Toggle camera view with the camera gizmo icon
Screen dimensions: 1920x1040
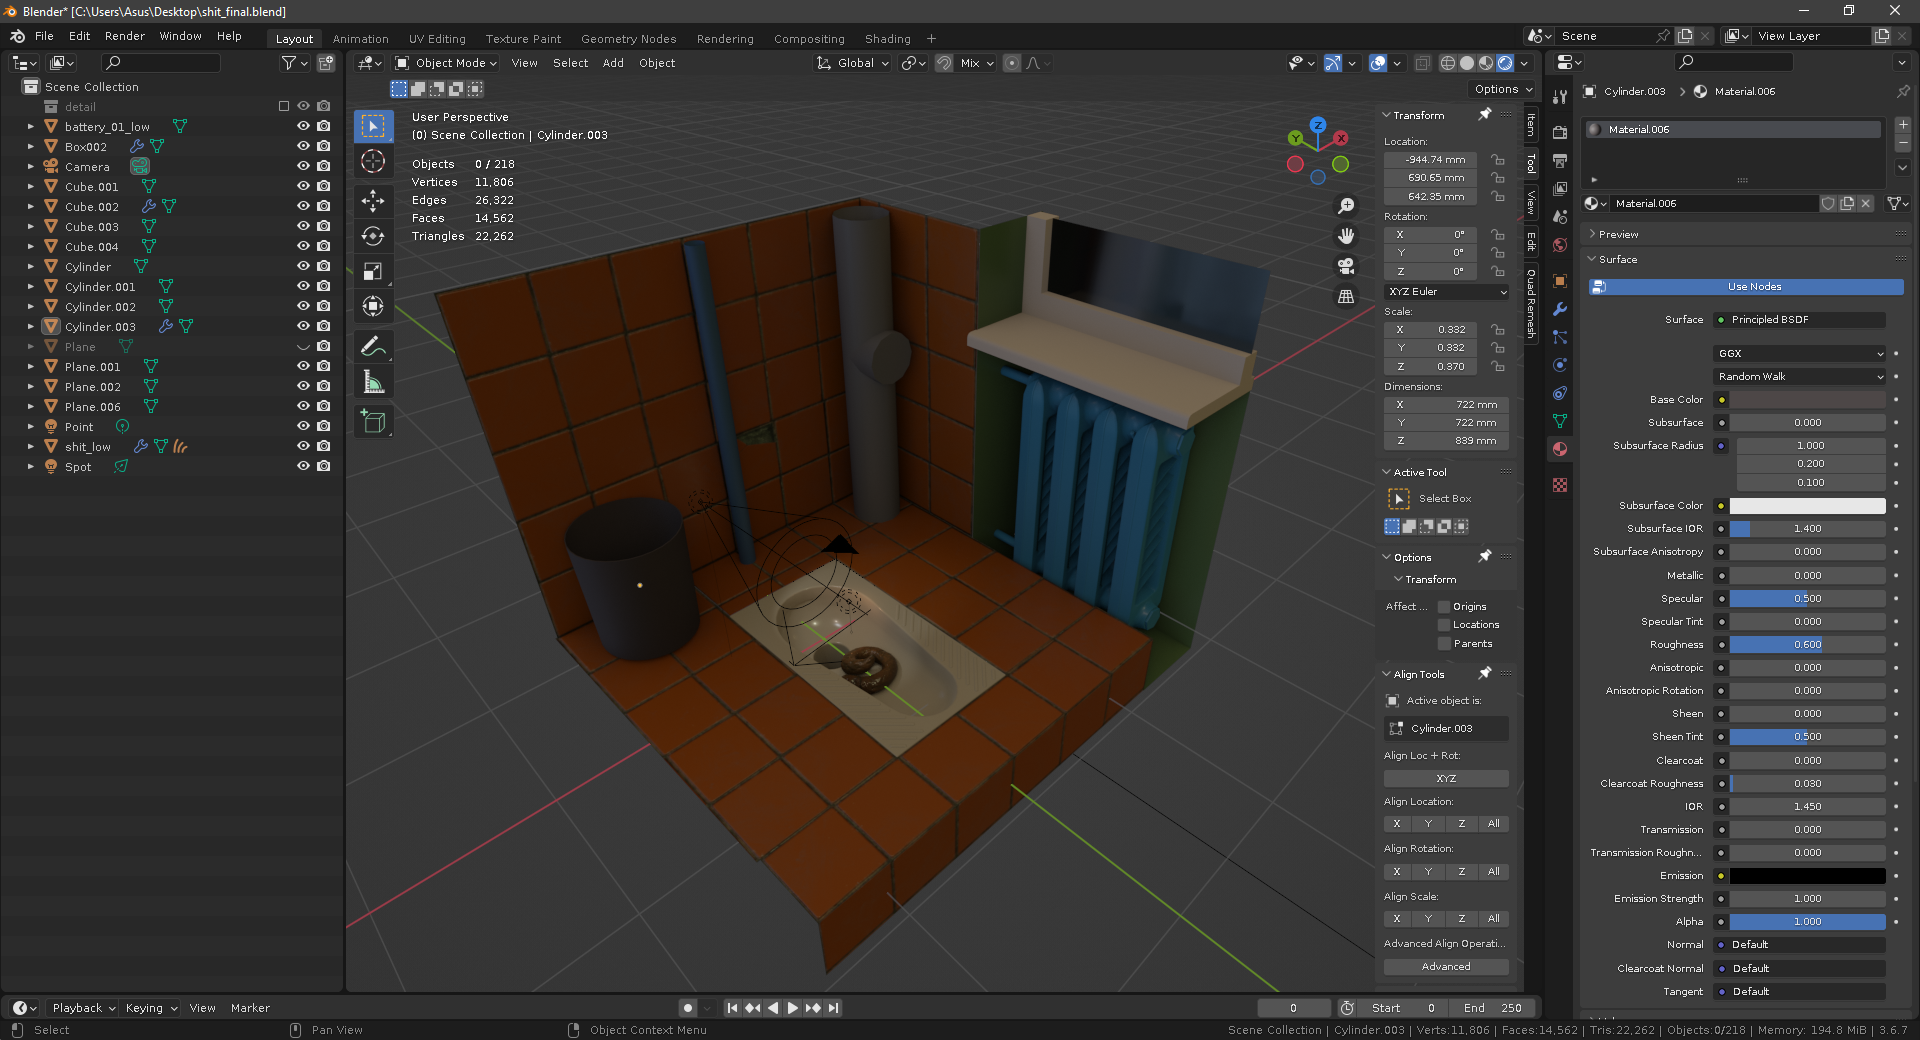pyautogui.click(x=1346, y=266)
